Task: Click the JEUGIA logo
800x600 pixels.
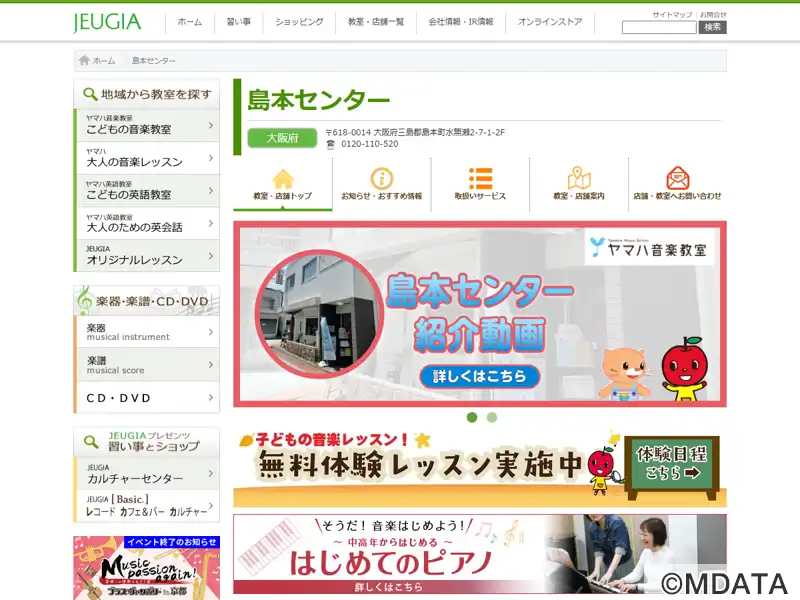Action: click(x=107, y=22)
